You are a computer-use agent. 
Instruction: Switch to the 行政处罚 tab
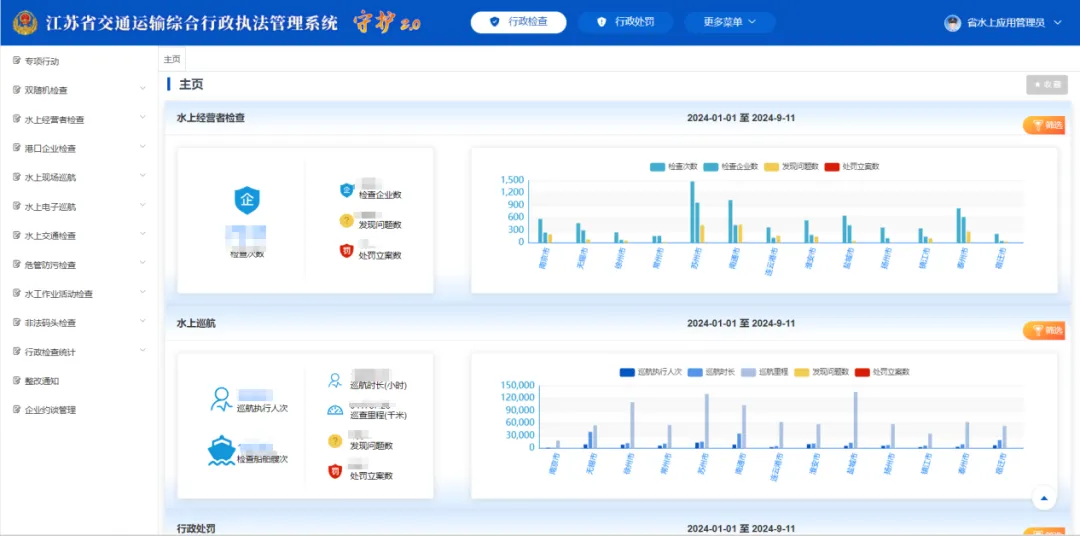625,22
